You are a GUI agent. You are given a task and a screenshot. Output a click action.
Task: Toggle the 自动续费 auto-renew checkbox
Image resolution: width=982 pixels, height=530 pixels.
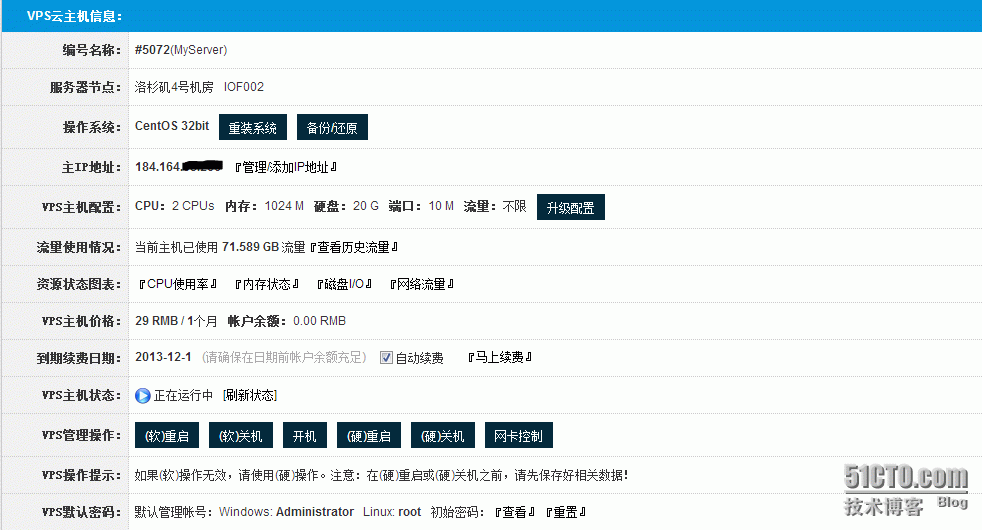pos(386,358)
